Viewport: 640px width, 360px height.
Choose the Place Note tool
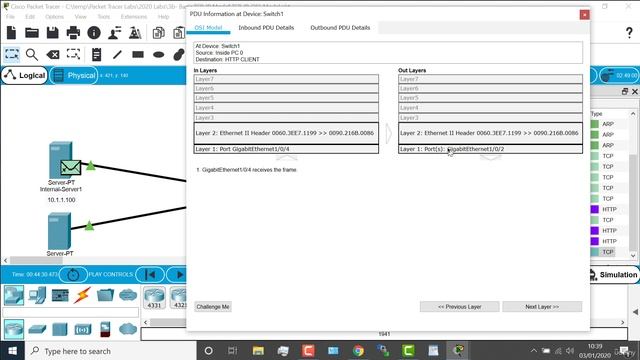96,54
